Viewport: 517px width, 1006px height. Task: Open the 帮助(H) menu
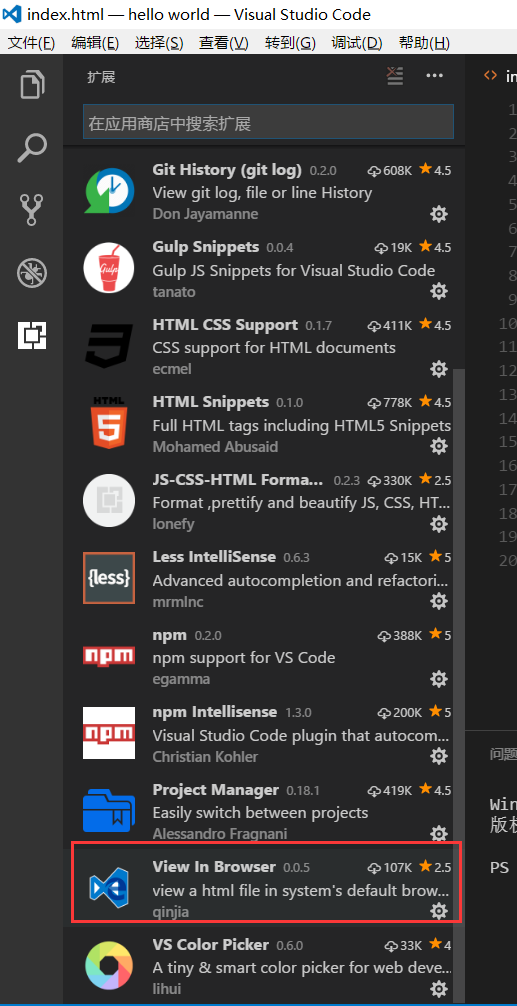(x=424, y=43)
